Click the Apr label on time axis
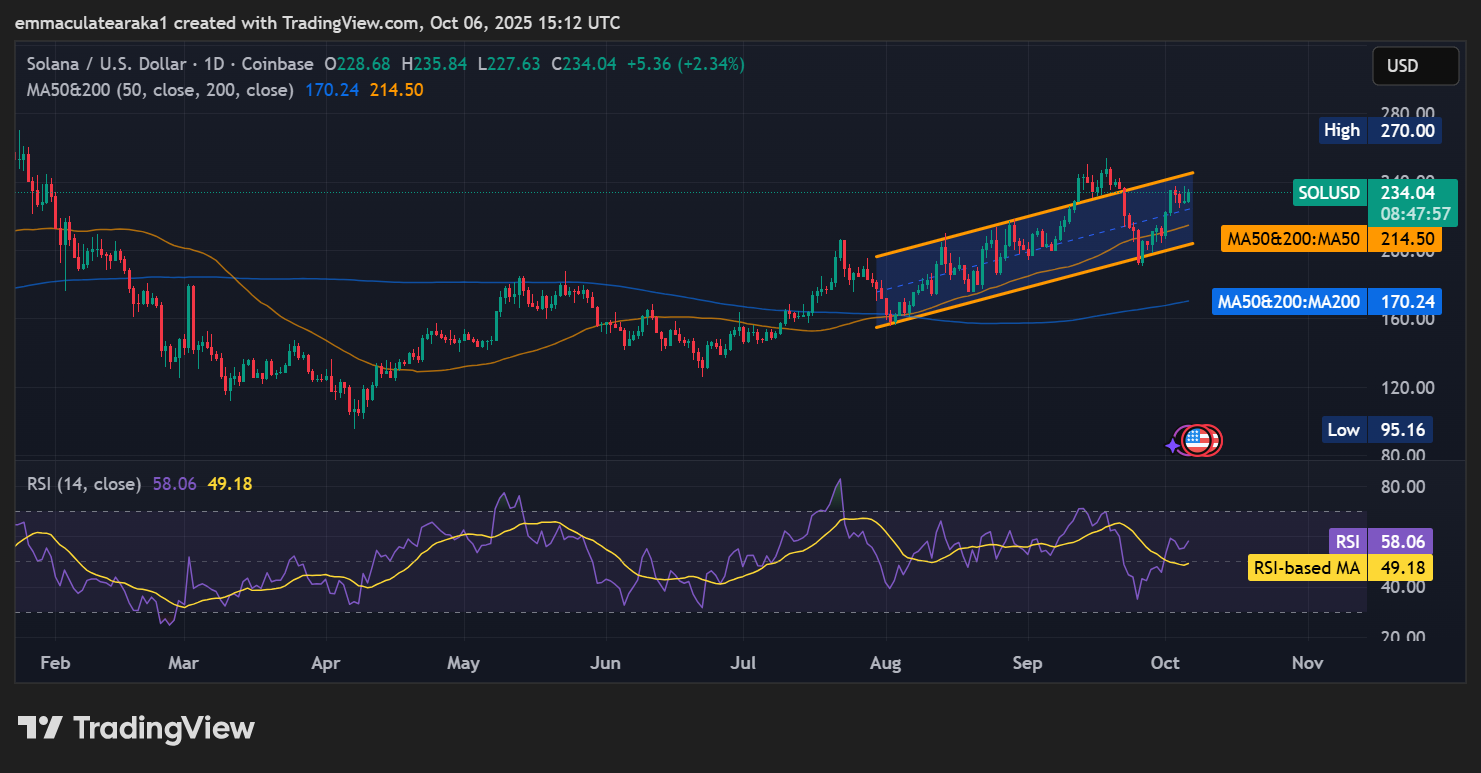Screen dimensions: 1481x773 click(x=326, y=663)
